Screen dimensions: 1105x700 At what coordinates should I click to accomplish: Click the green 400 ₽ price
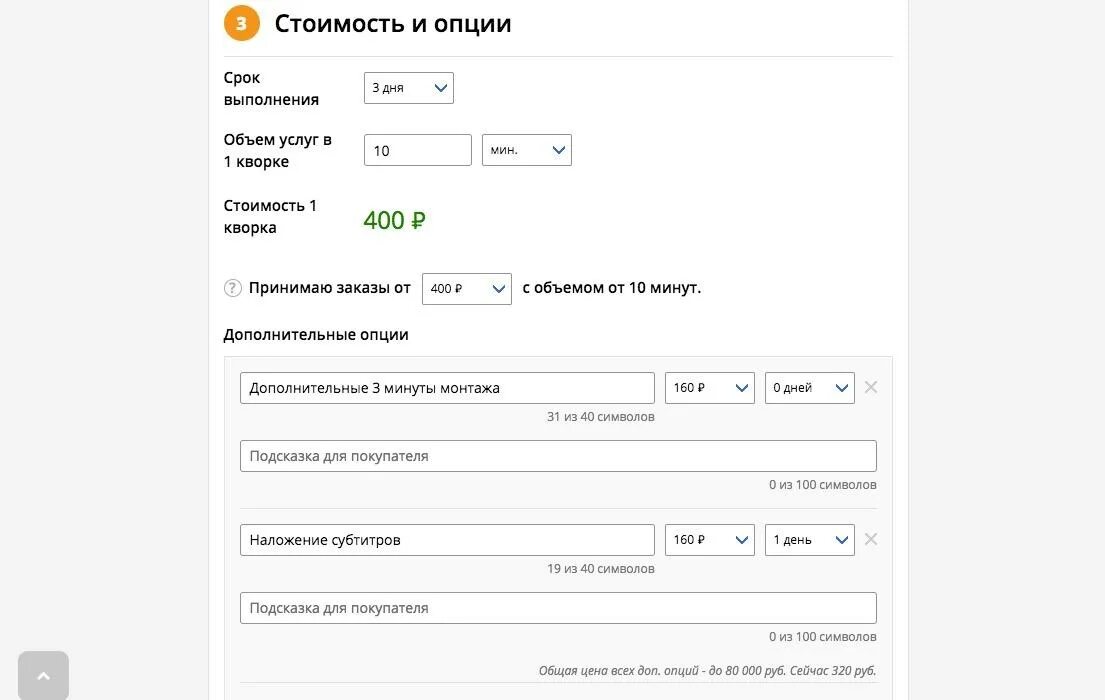coord(394,220)
